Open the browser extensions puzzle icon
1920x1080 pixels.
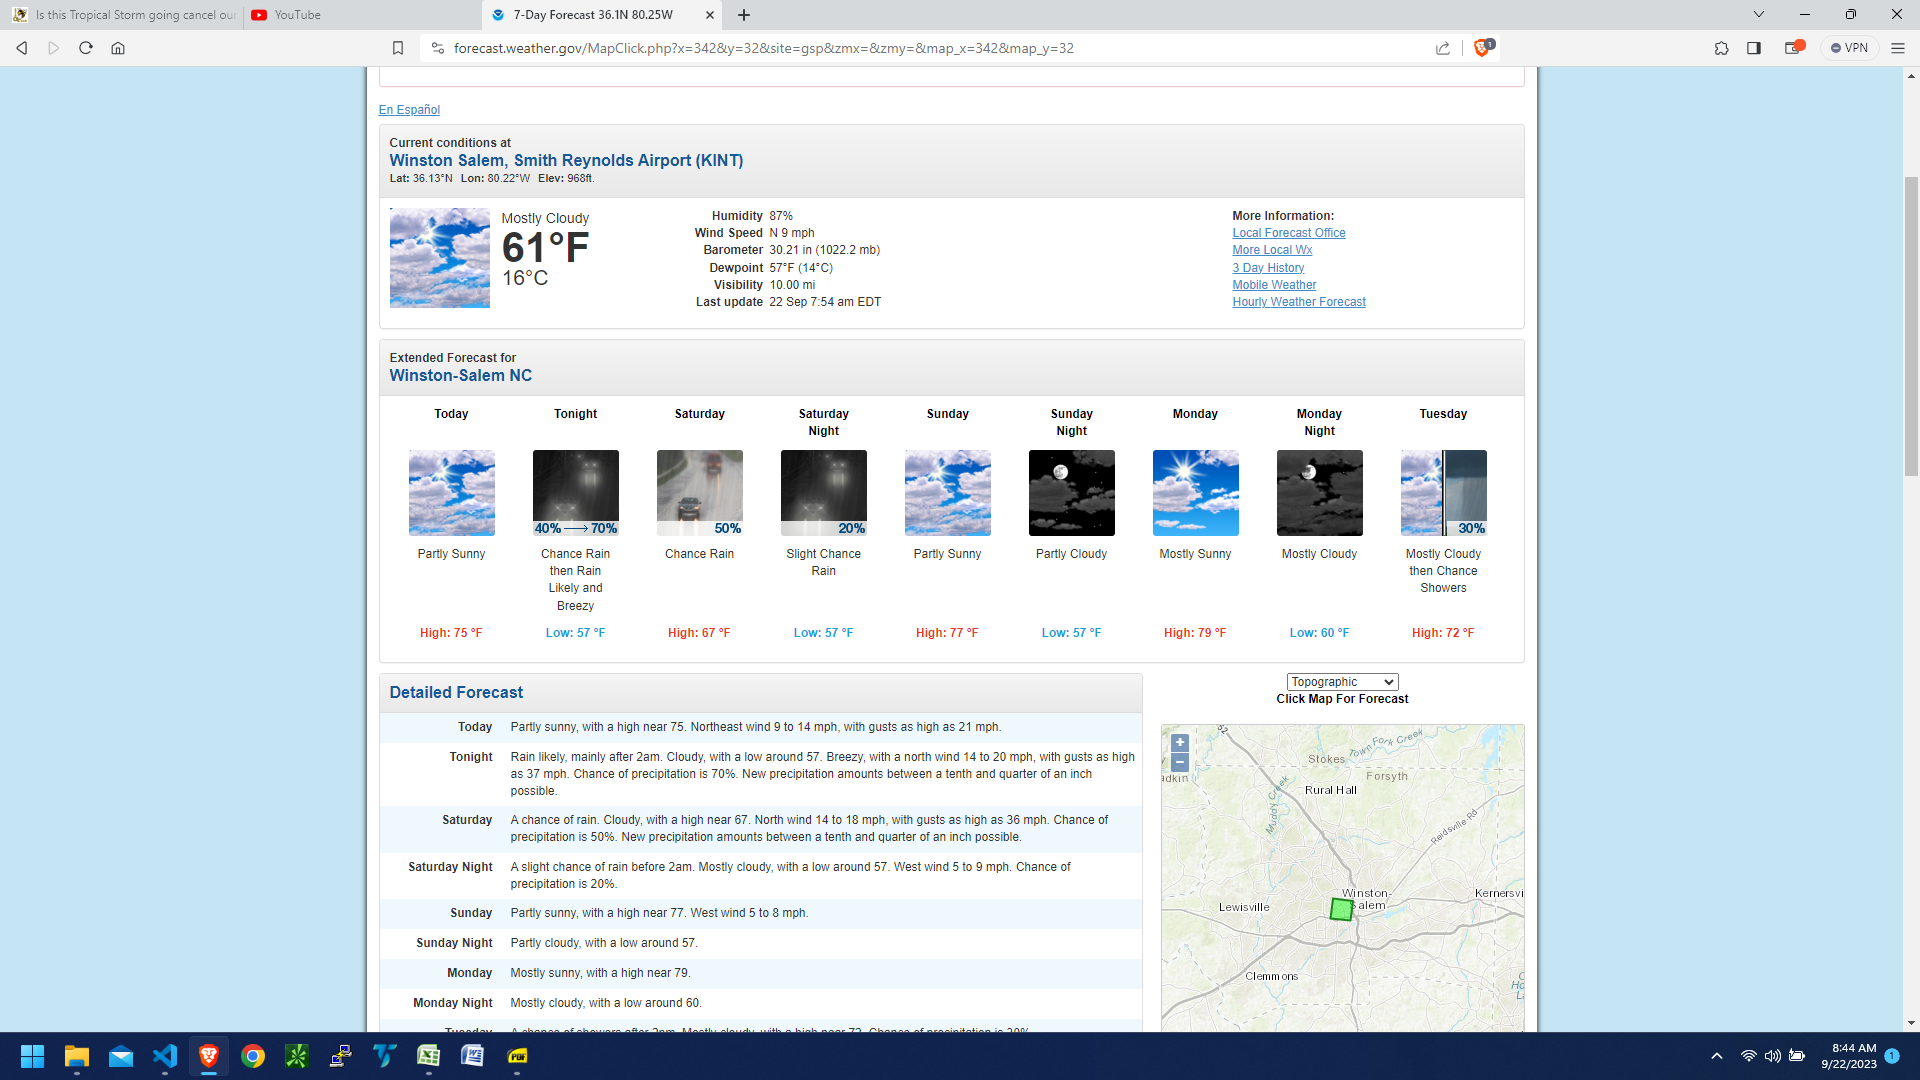click(x=1722, y=48)
